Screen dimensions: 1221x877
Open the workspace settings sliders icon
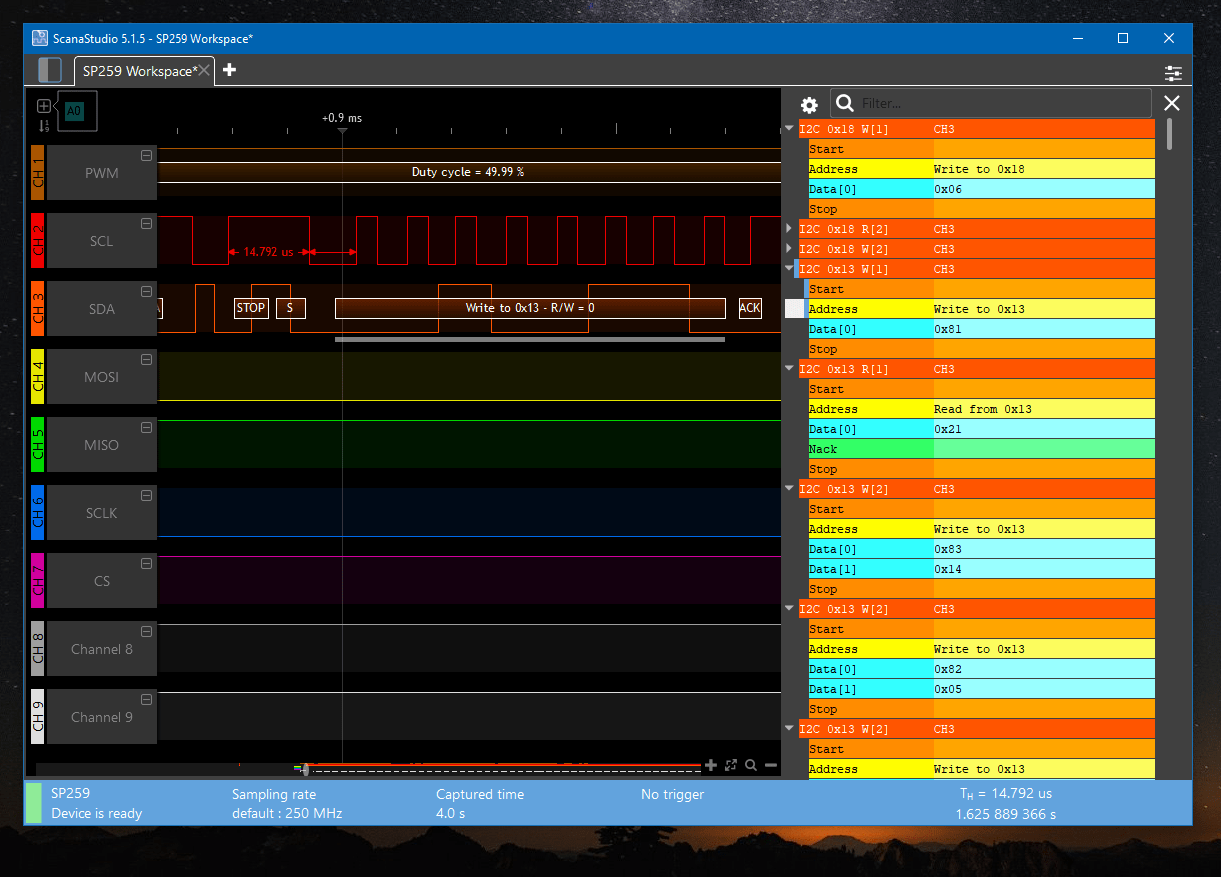[1173, 73]
